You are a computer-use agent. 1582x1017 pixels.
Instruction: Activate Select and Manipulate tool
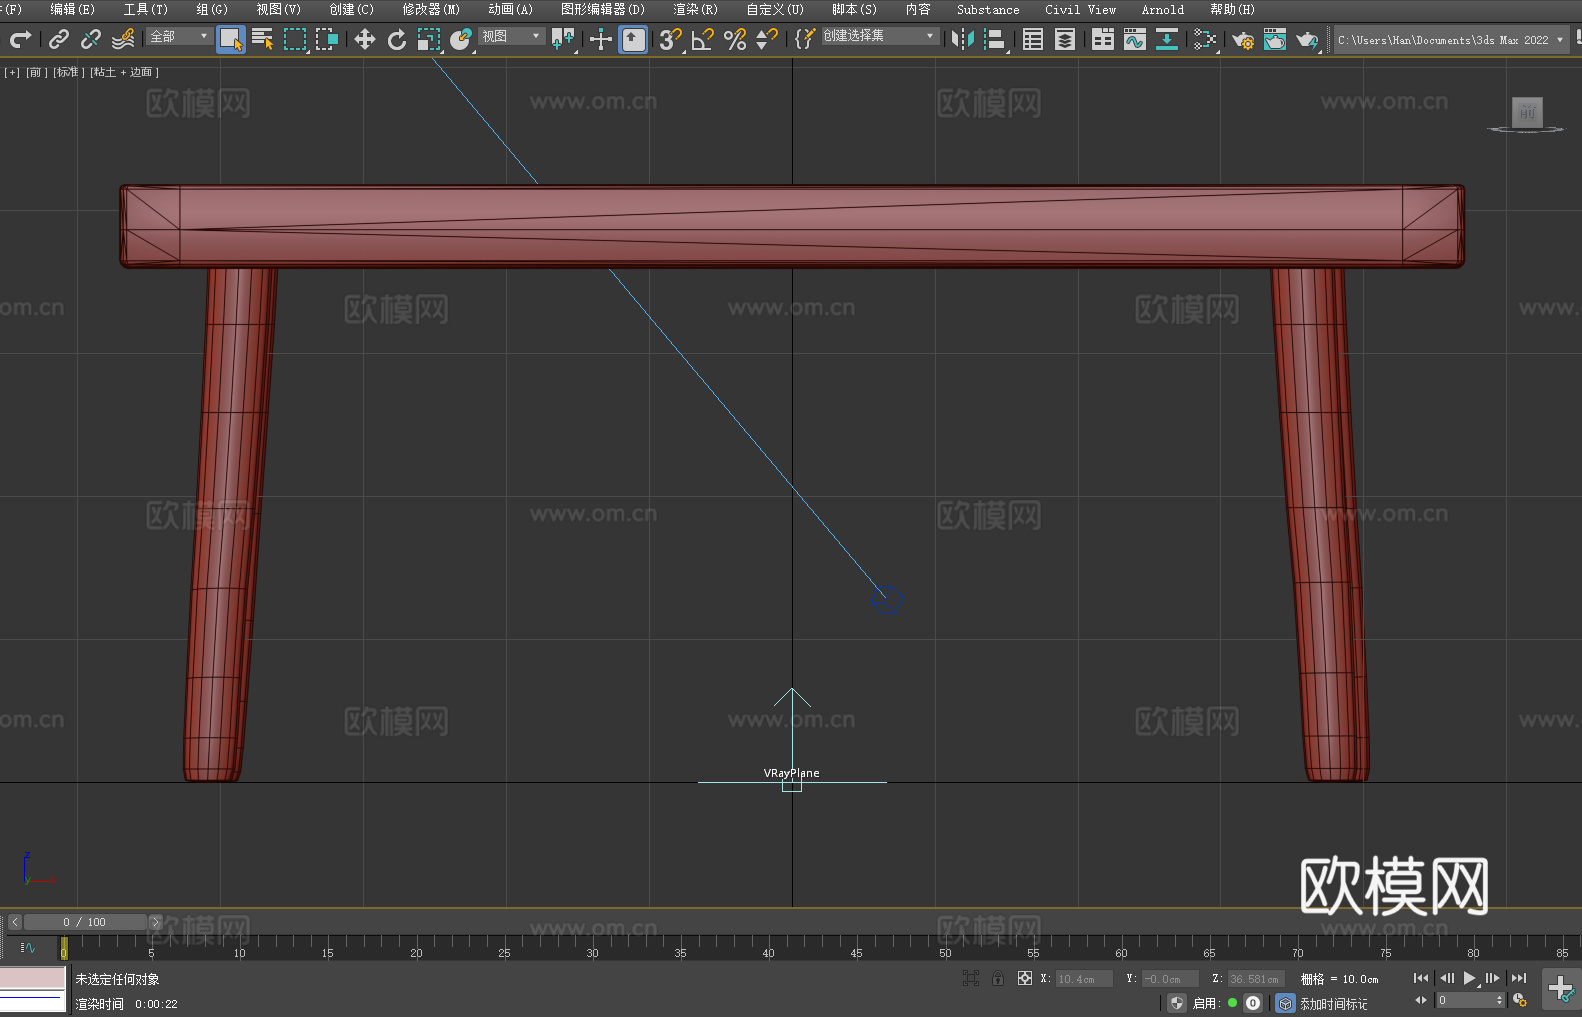601,39
